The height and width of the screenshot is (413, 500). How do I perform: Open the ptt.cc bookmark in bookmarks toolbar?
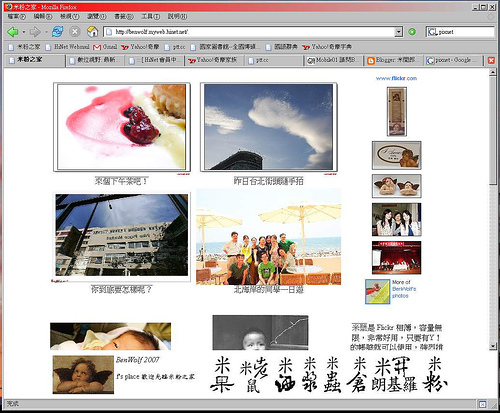point(175,47)
